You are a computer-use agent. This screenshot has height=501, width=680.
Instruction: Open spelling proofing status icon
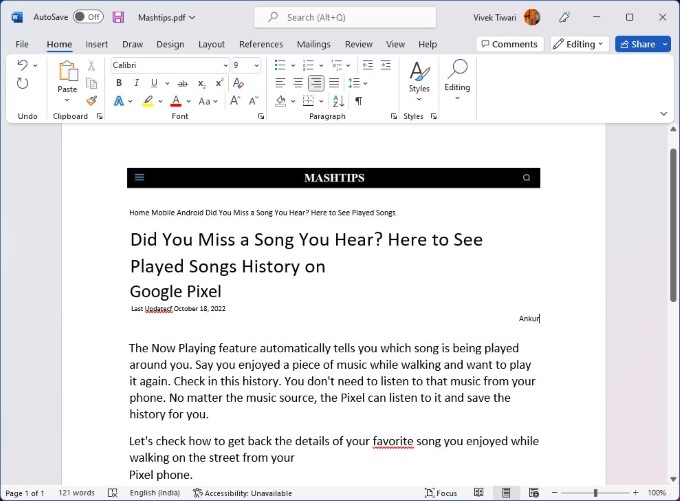(x=113, y=493)
